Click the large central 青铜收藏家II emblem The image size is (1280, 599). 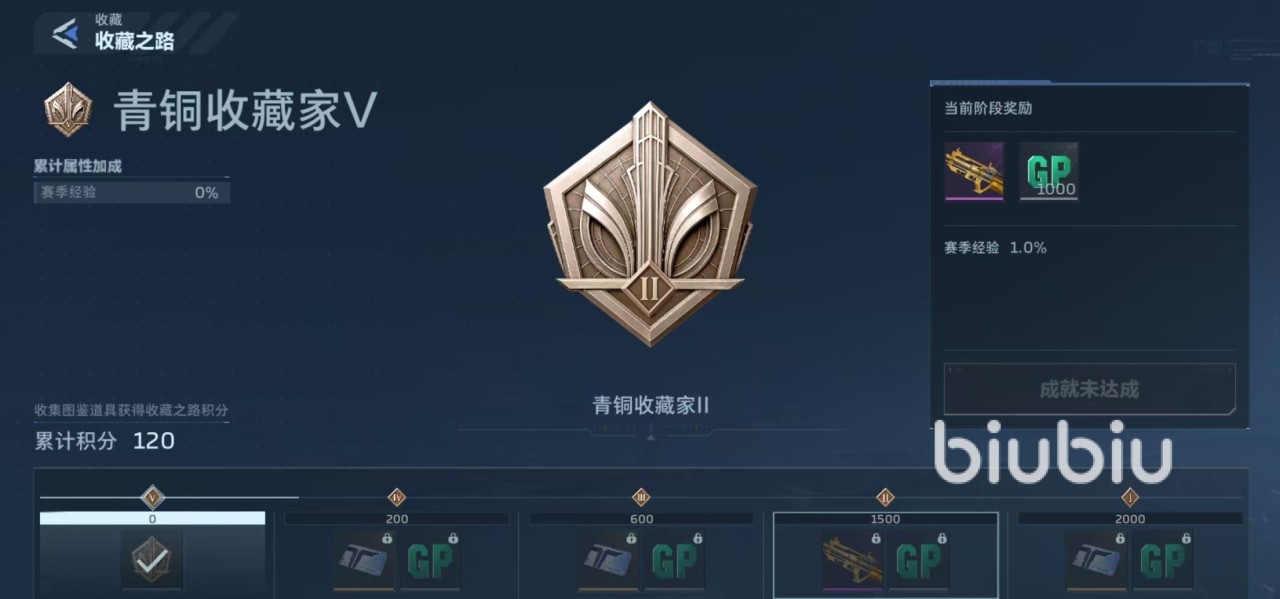pyautogui.click(x=650, y=224)
